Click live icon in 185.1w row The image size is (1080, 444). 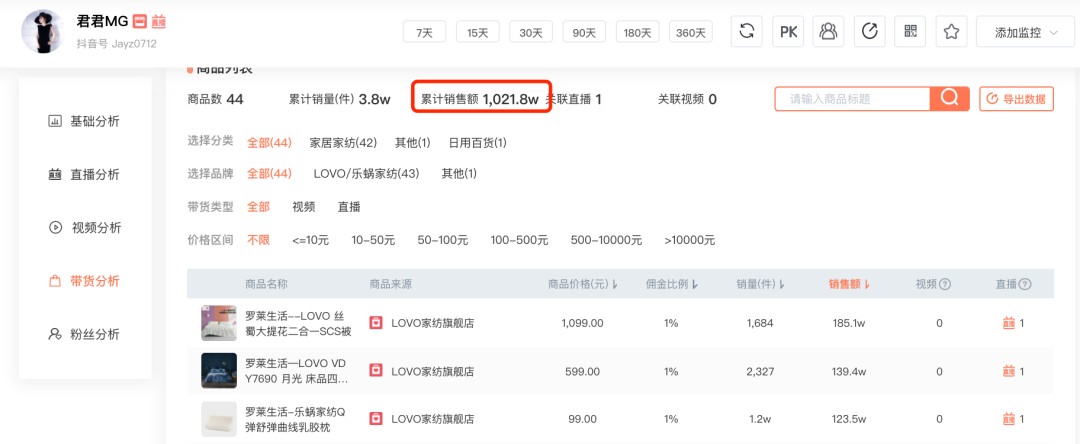1009,323
